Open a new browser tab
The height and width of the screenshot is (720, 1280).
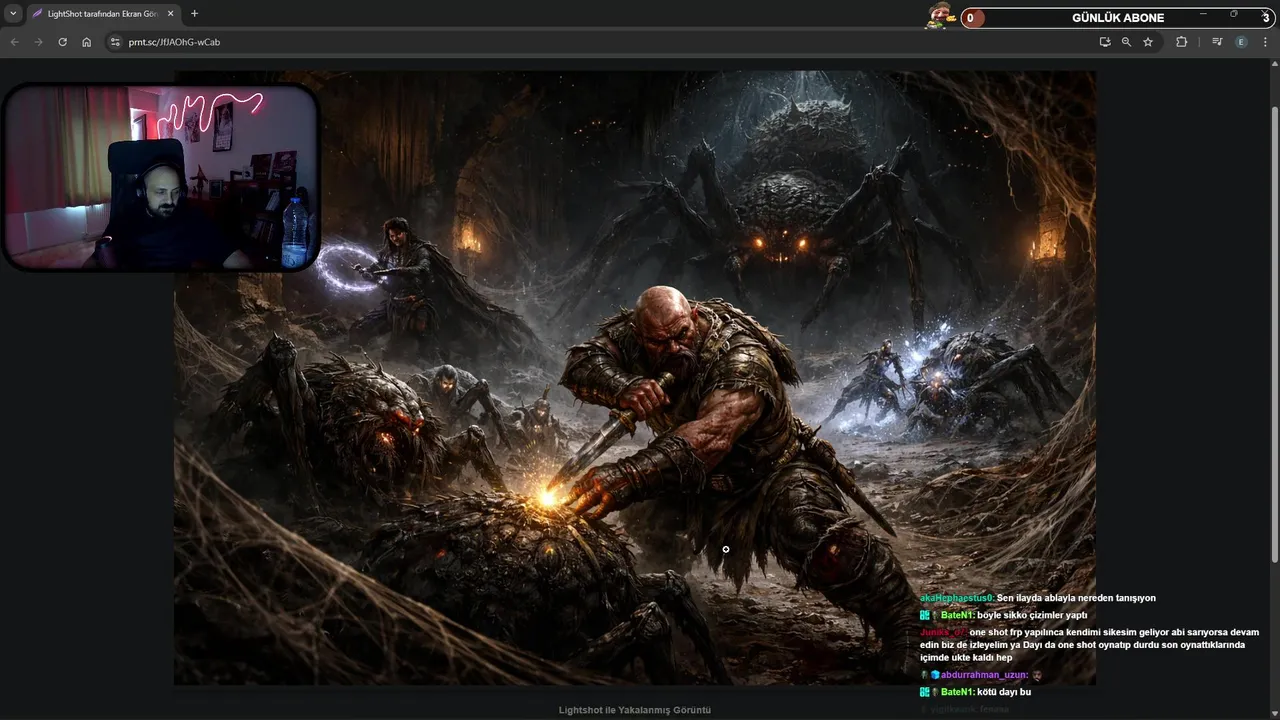[x=194, y=14]
